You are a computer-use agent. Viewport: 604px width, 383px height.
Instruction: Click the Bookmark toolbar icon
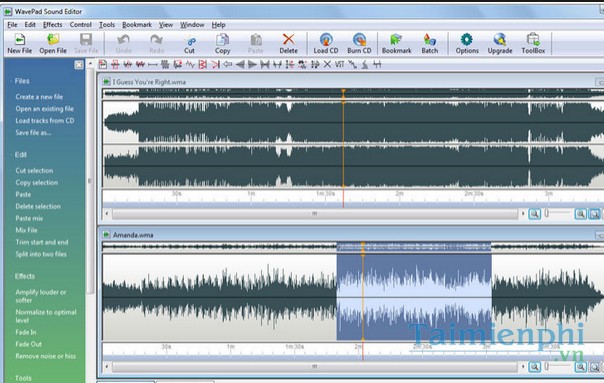click(396, 43)
